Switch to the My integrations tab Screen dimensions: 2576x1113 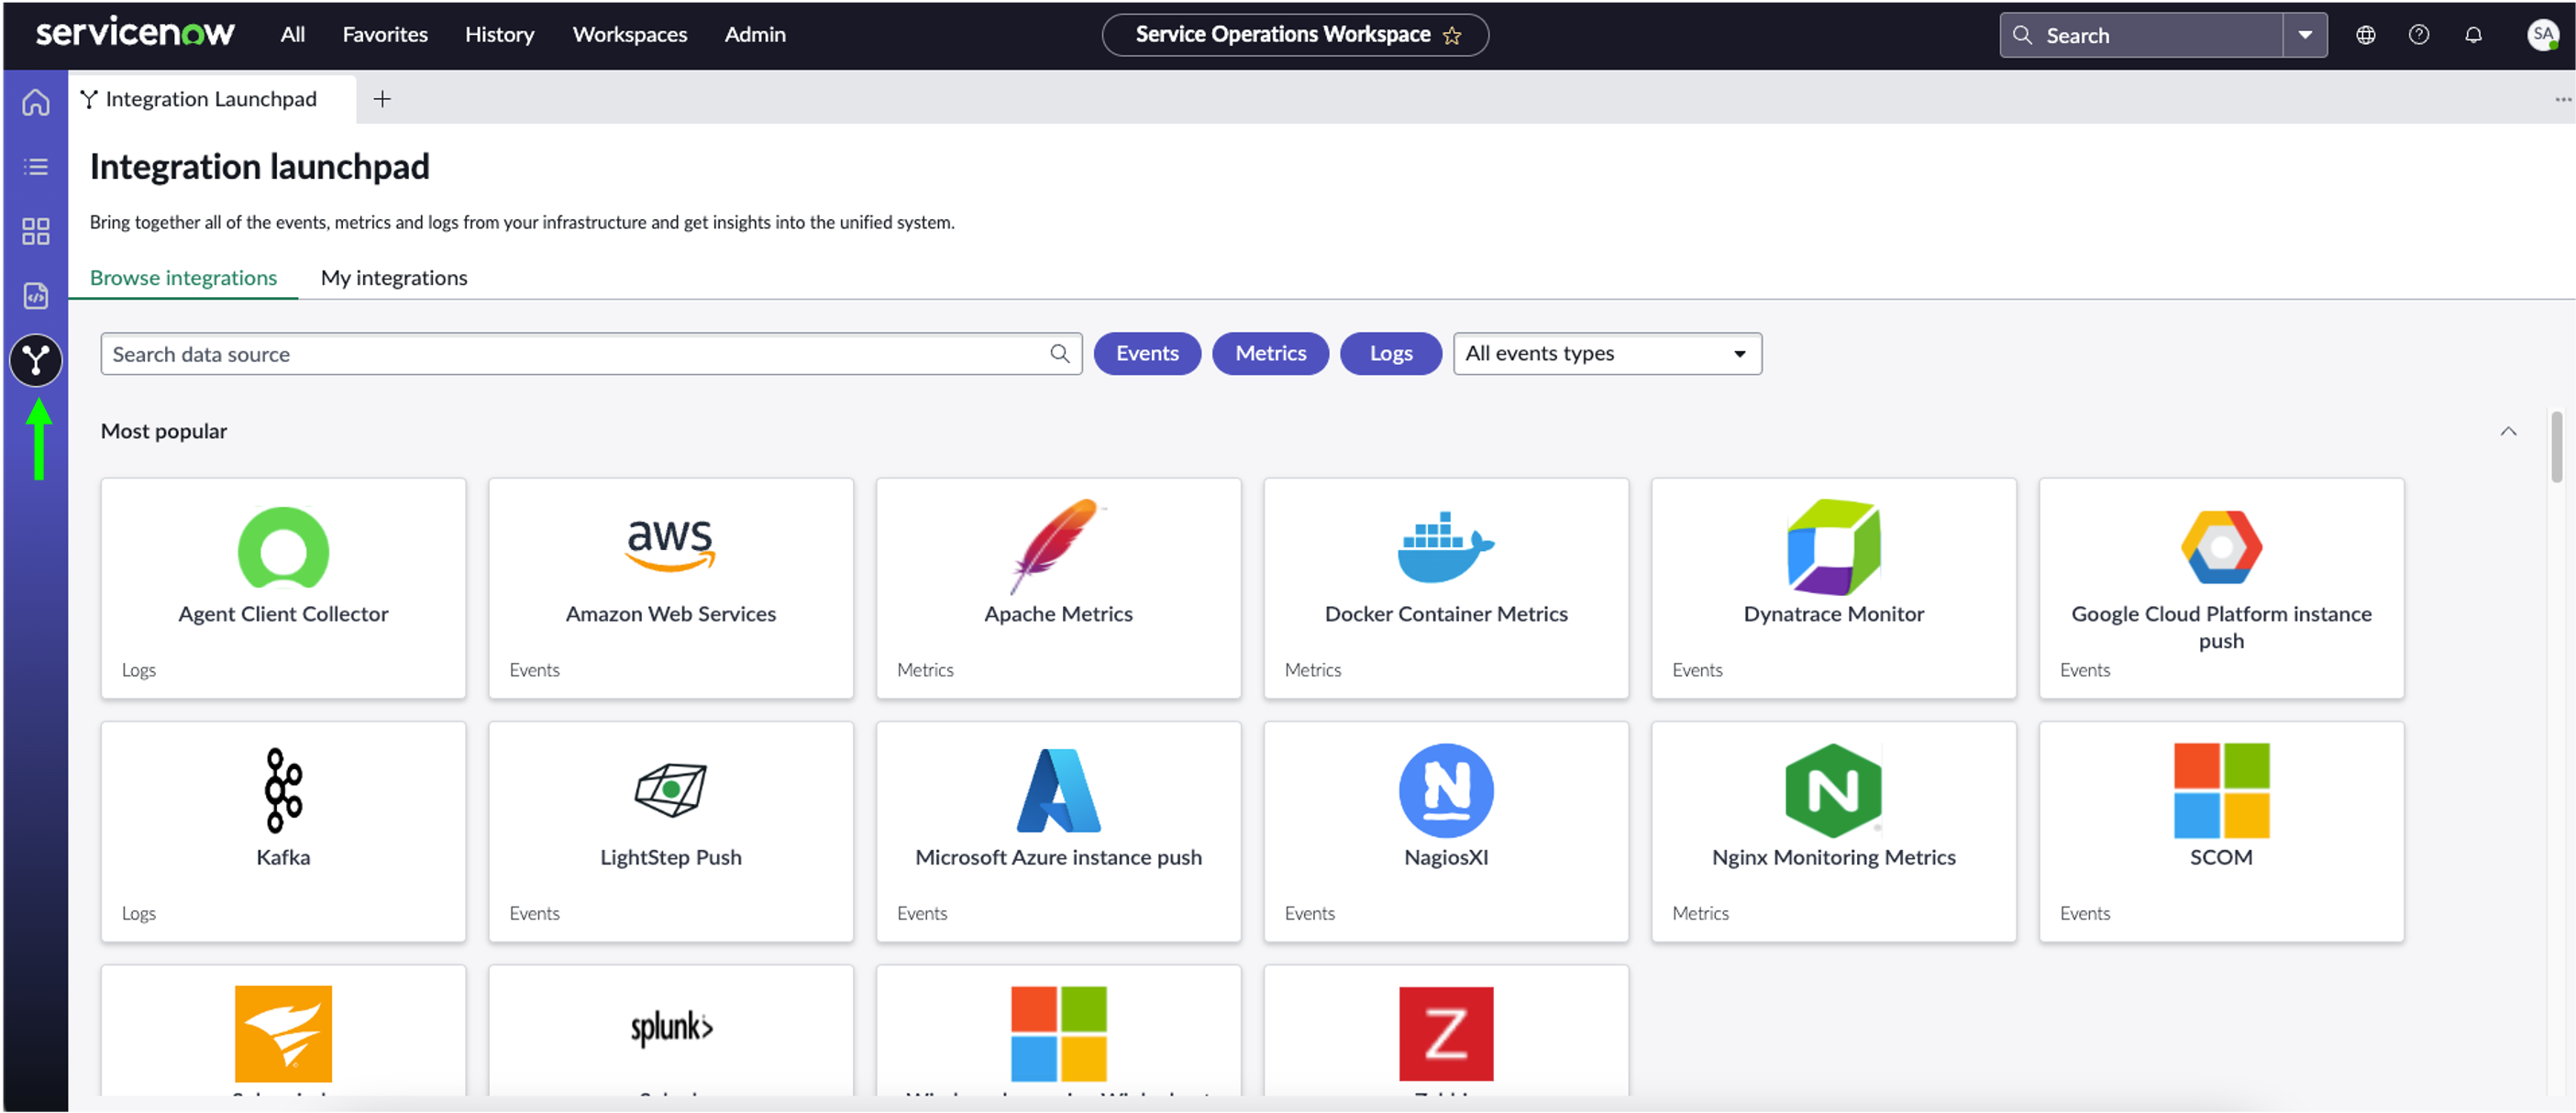(393, 277)
